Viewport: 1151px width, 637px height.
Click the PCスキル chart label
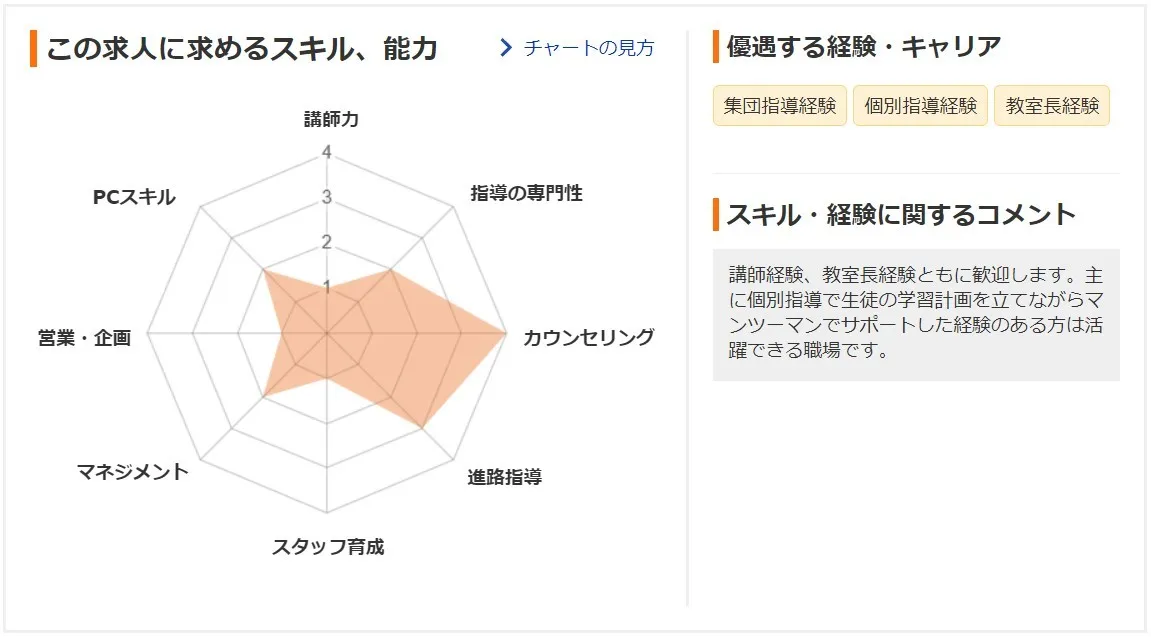pyautogui.click(x=134, y=197)
